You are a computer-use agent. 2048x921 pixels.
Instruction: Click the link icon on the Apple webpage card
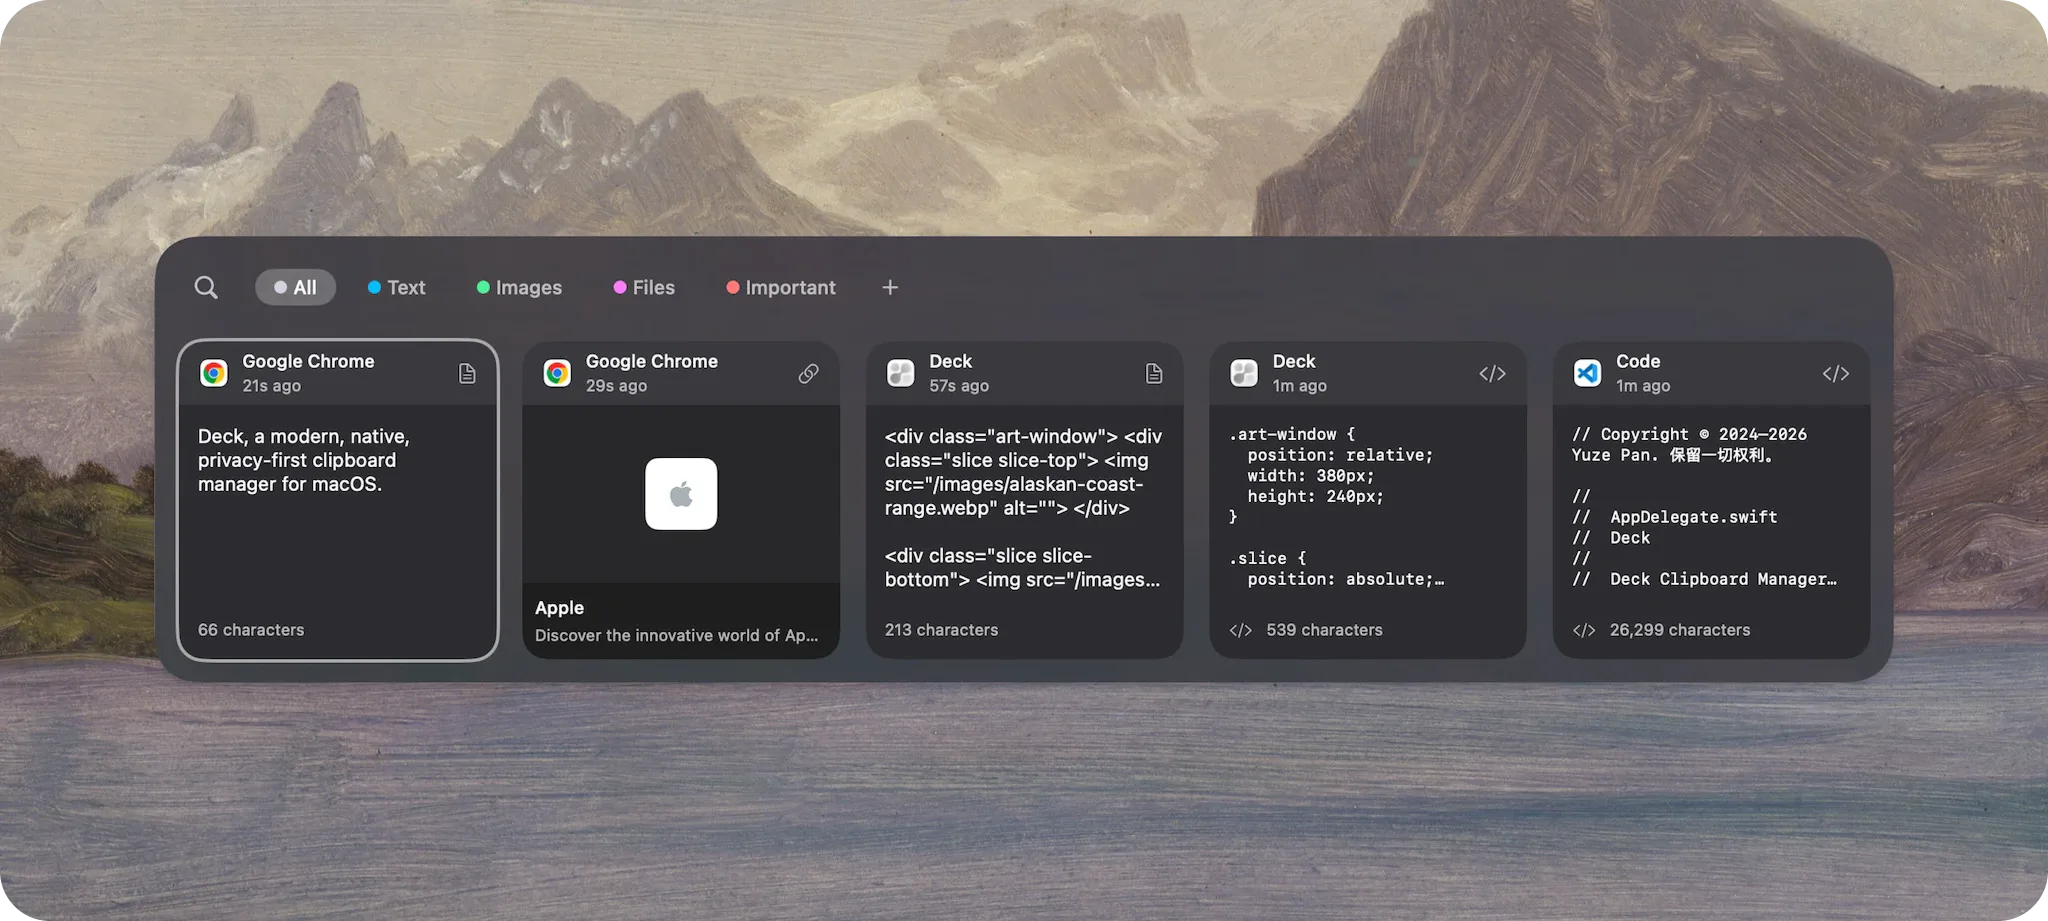[810, 373]
